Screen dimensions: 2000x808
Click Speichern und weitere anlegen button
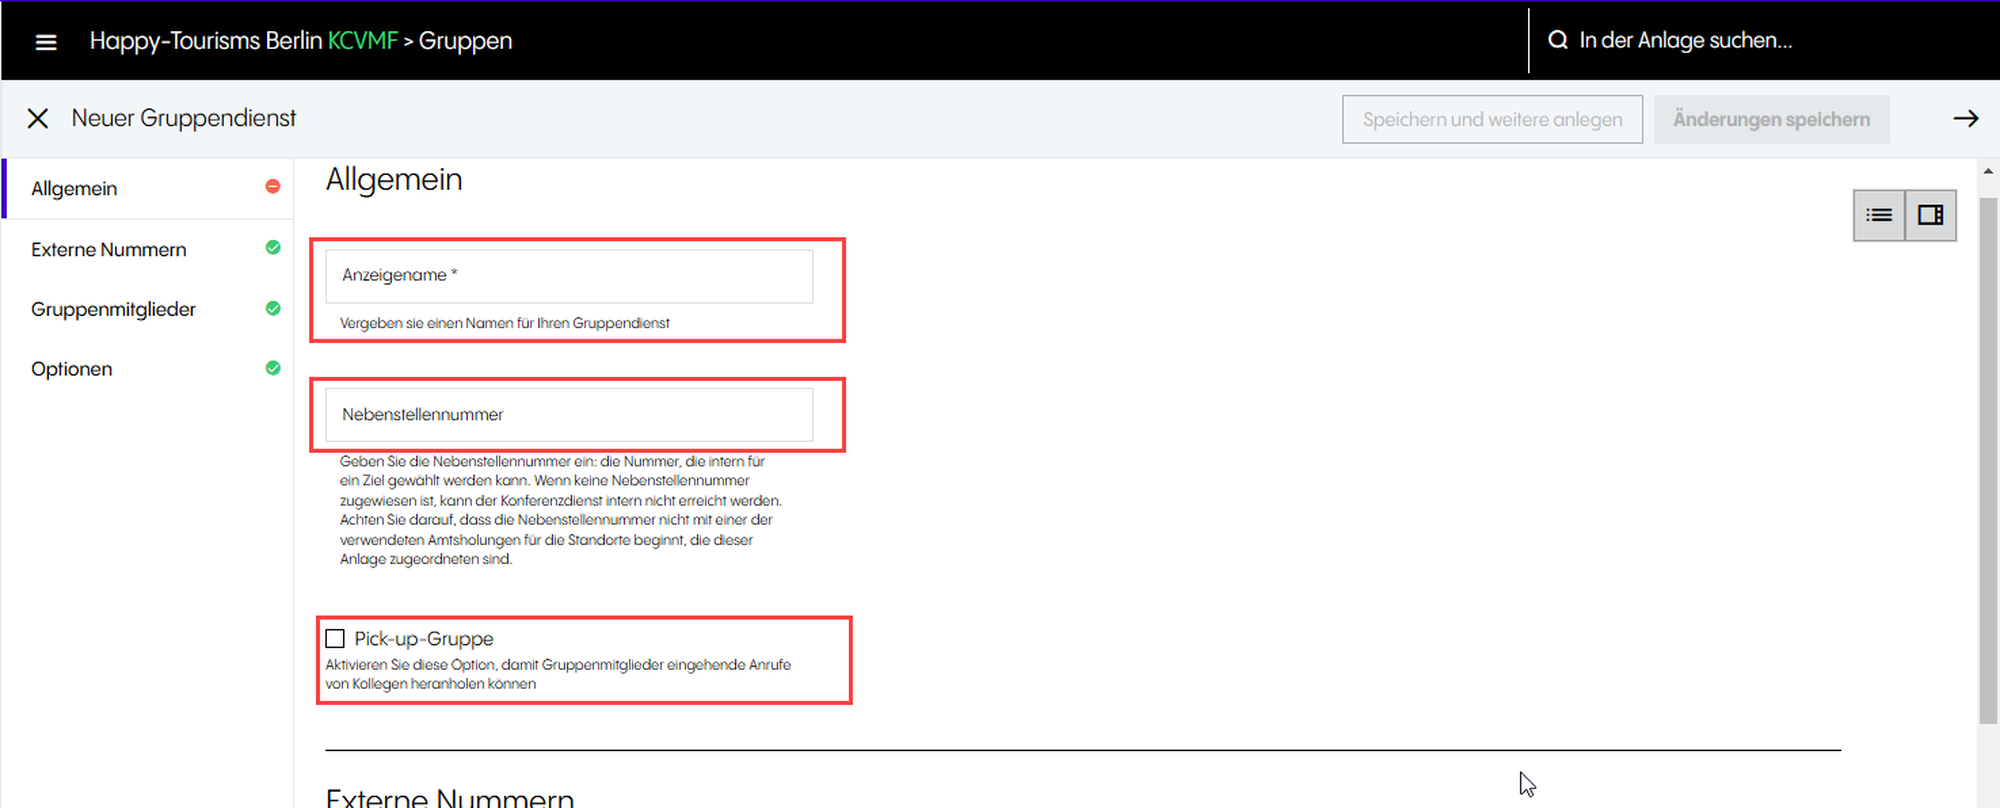tap(1492, 120)
